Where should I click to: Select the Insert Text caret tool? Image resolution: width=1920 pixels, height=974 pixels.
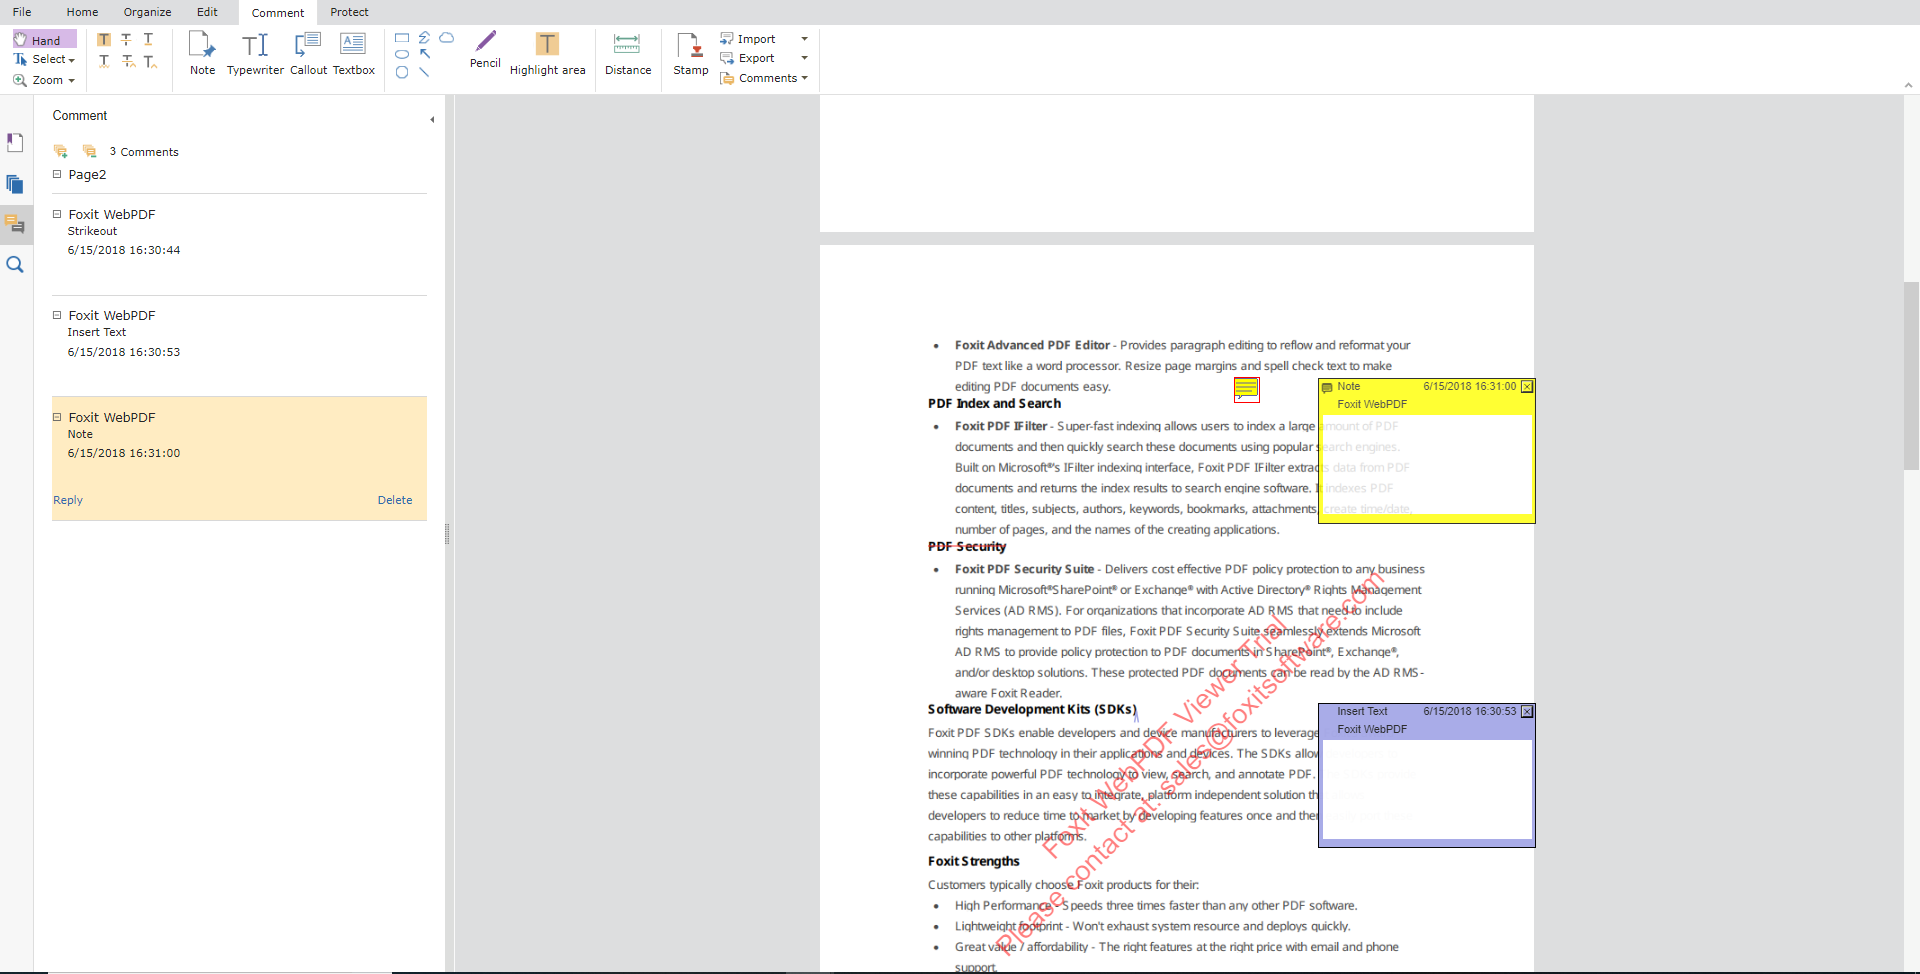coord(150,62)
